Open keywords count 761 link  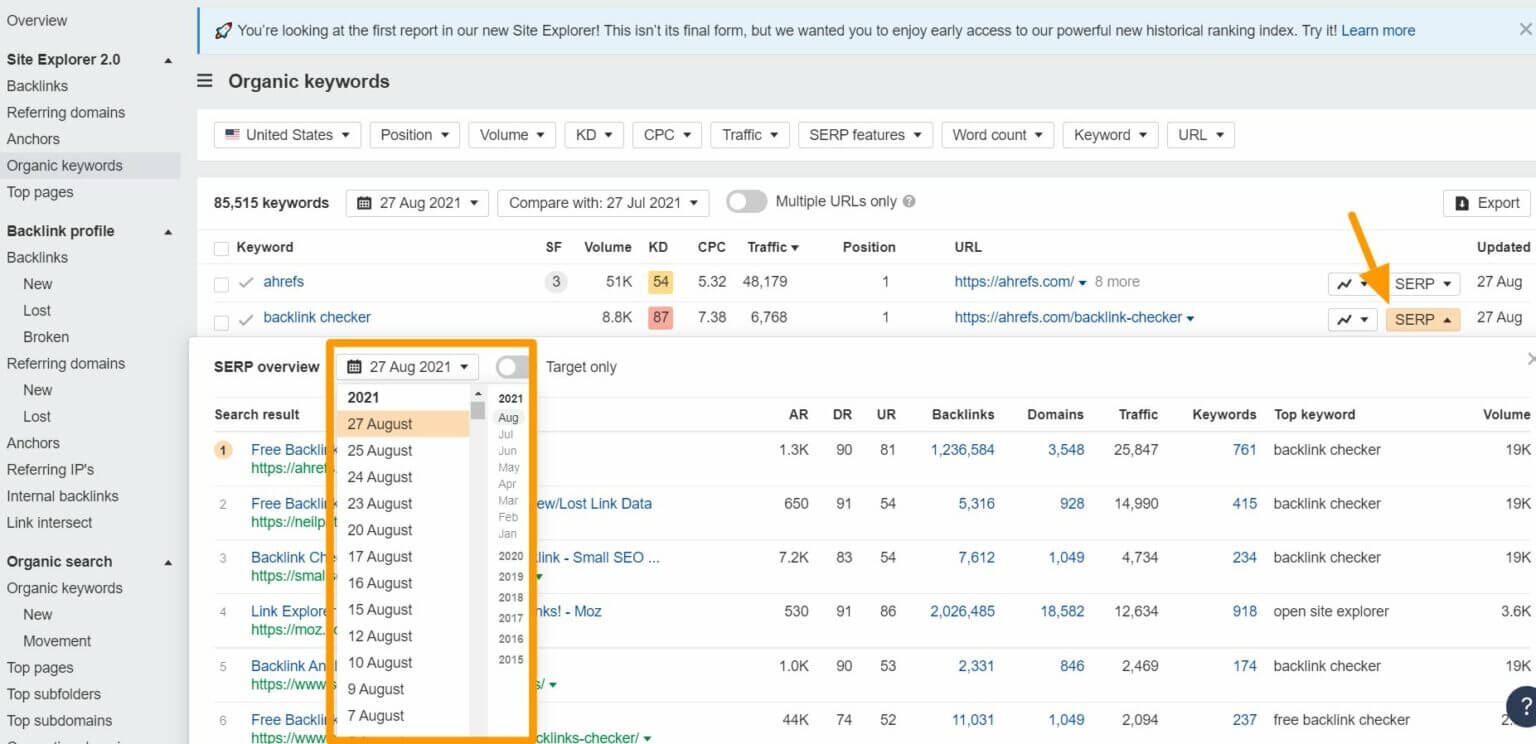(1244, 450)
